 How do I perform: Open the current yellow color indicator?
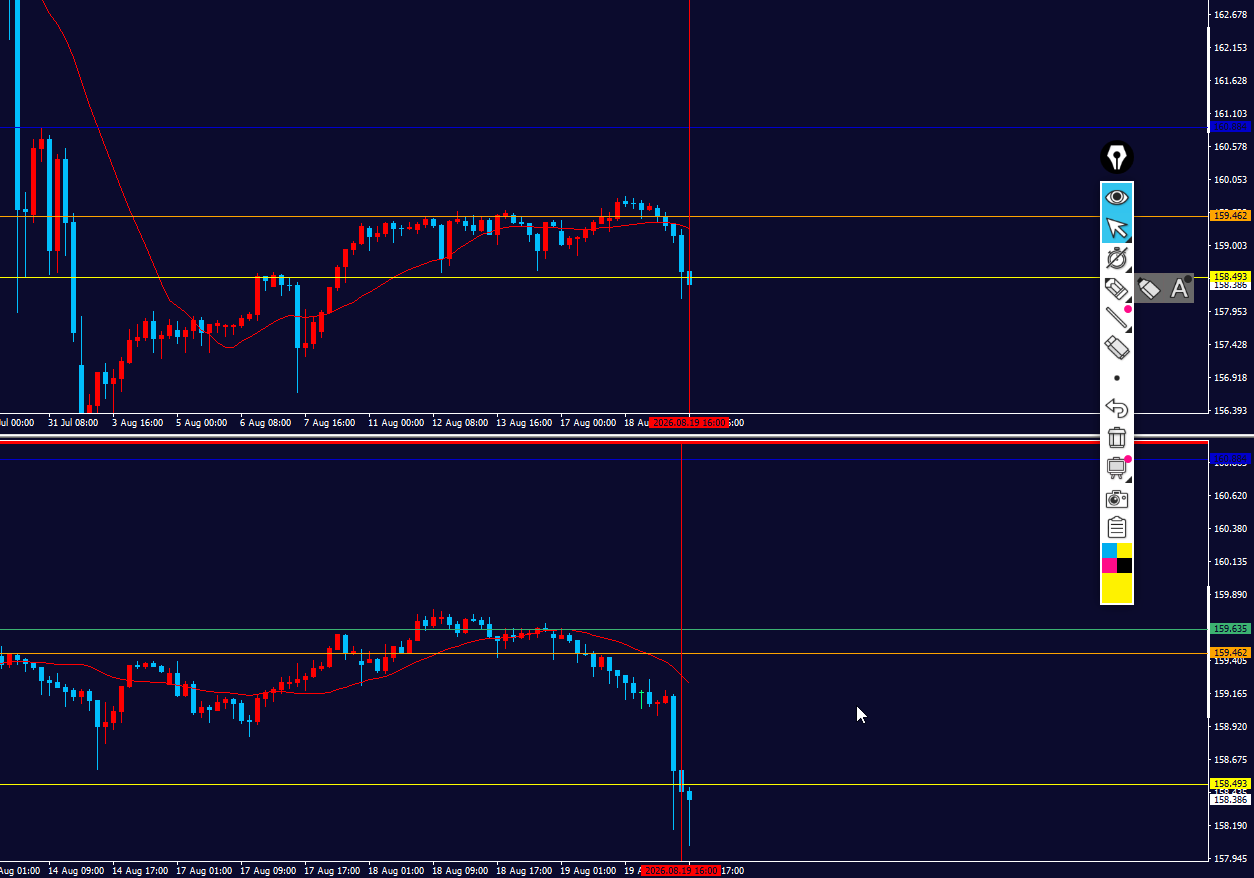click(x=1116, y=589)
